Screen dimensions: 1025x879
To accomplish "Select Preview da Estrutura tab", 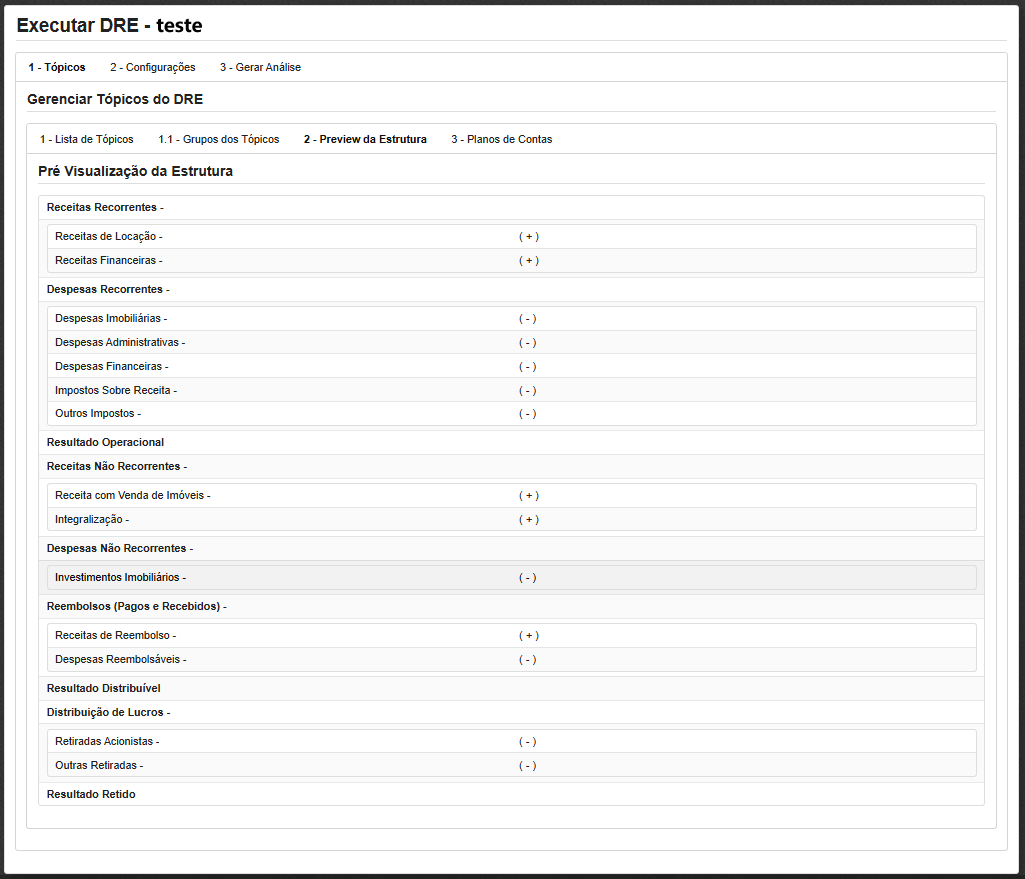I will (365, 139).
